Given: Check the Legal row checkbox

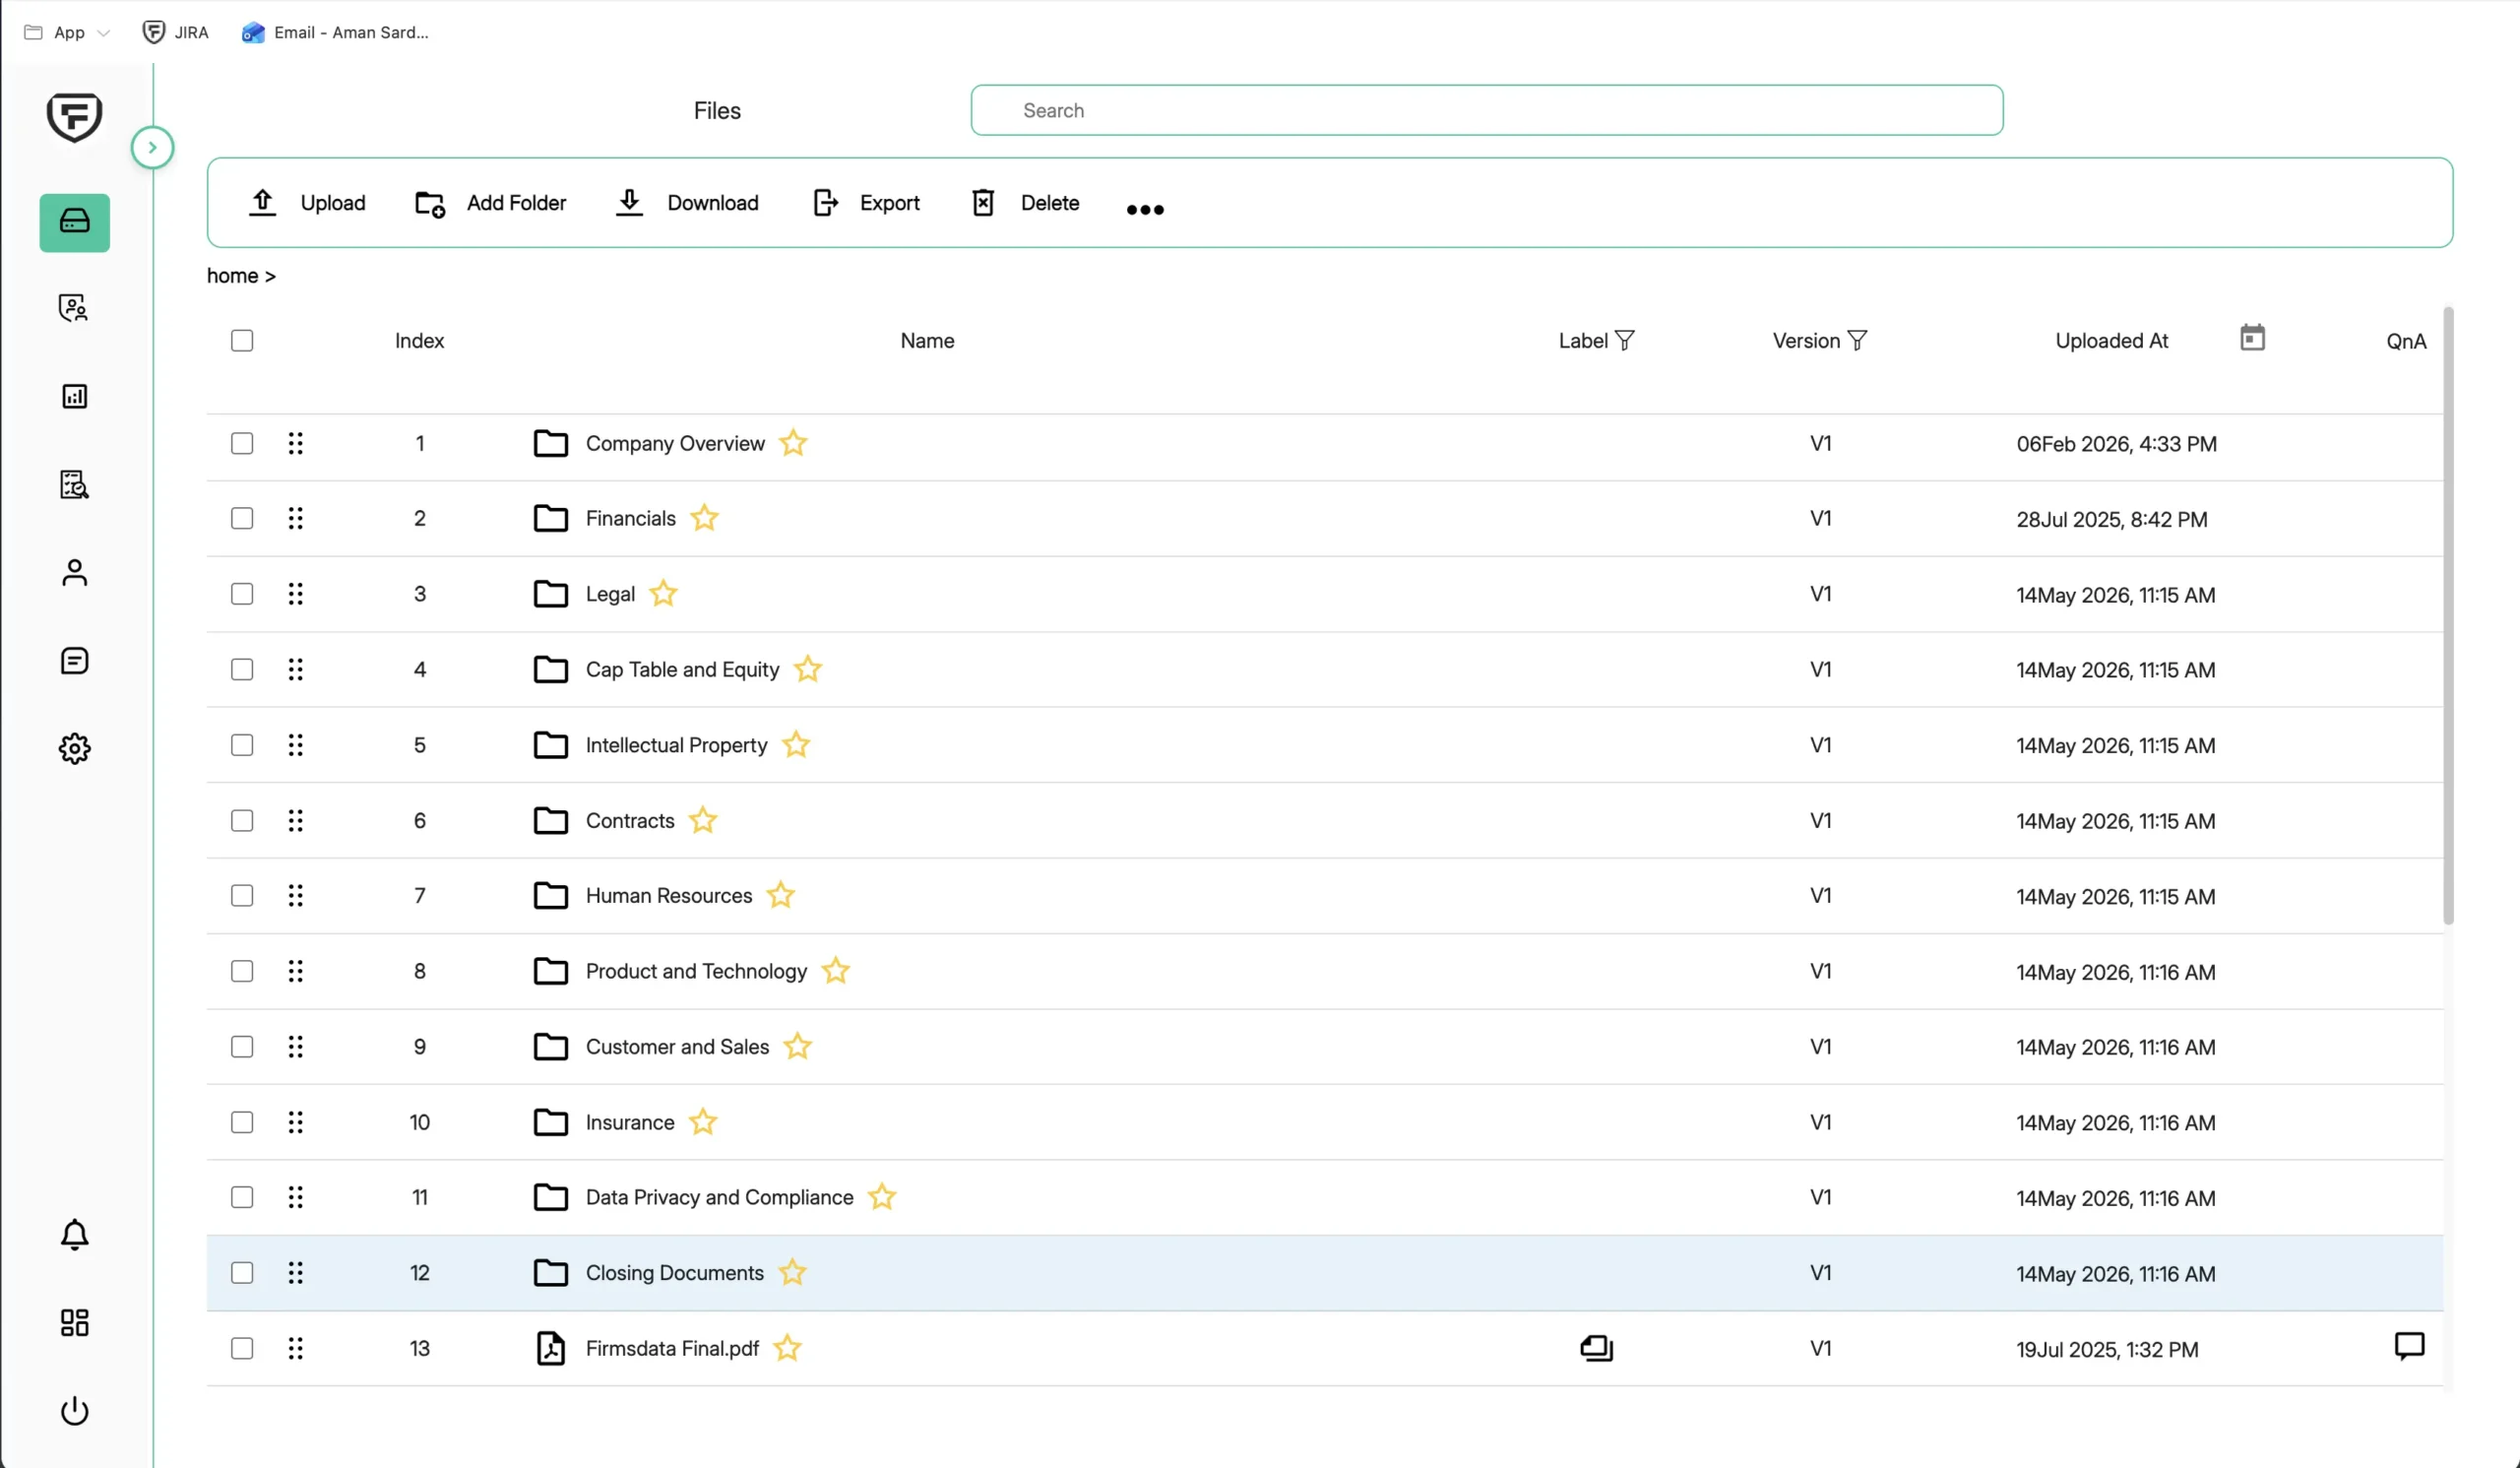Looking at the screenshot, I should tap(242, 594).
